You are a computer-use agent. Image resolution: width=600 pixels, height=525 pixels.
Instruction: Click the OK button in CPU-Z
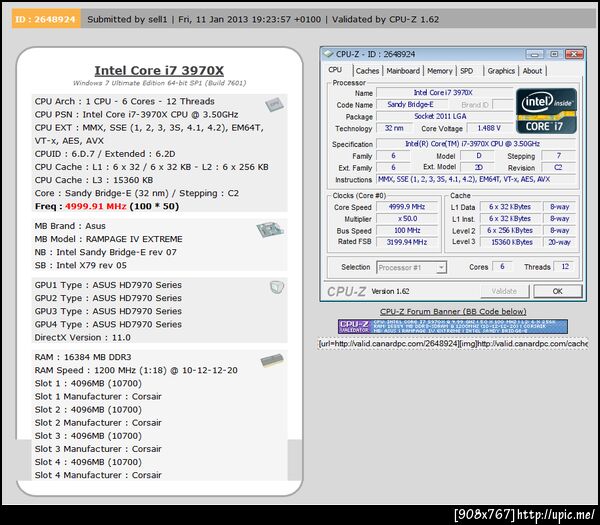coord(558,291)
